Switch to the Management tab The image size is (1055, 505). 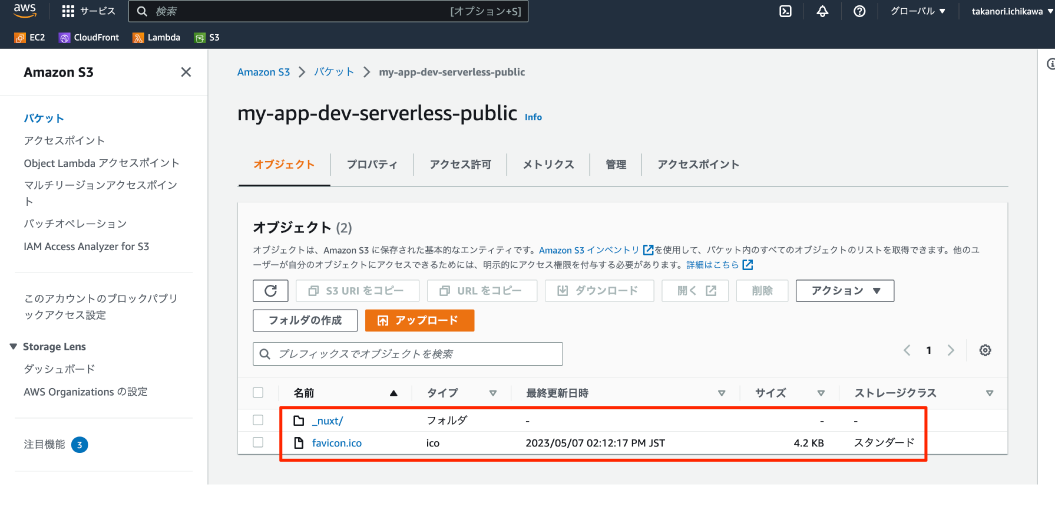(x=616, y=165)
